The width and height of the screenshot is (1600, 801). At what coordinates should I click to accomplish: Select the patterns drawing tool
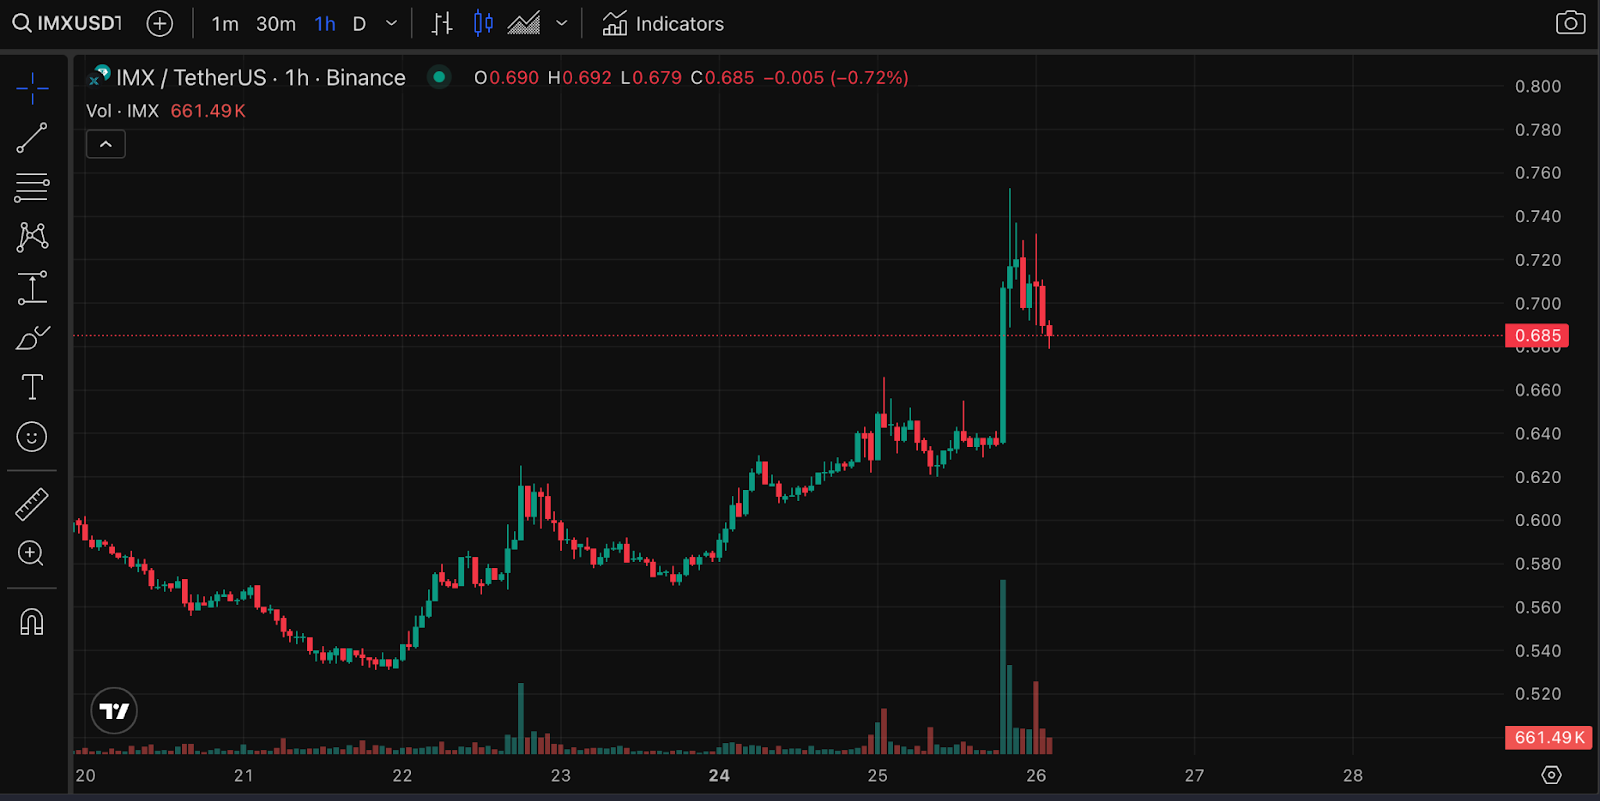click(x=32, y=237)
